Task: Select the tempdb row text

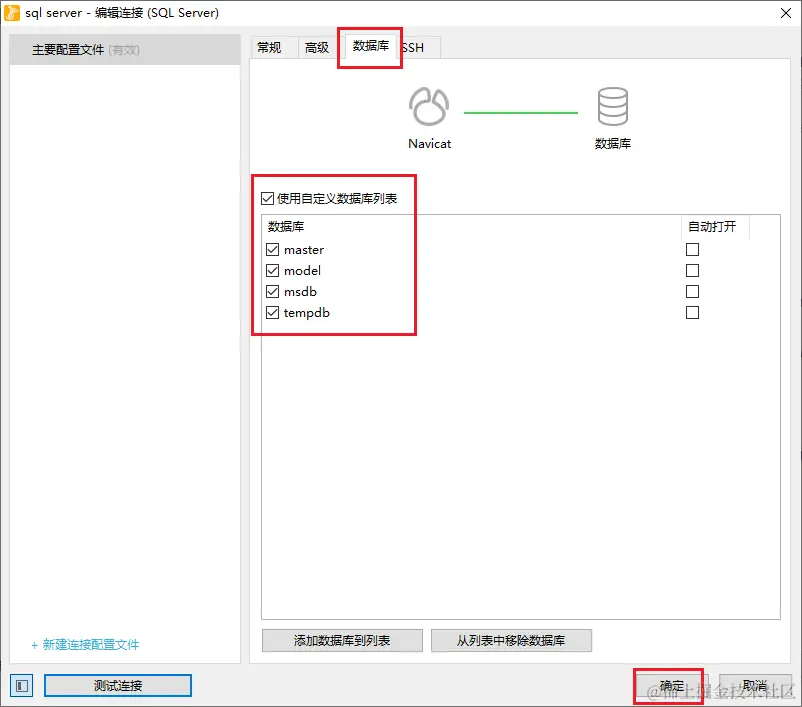Action: [x=306, y=313]
